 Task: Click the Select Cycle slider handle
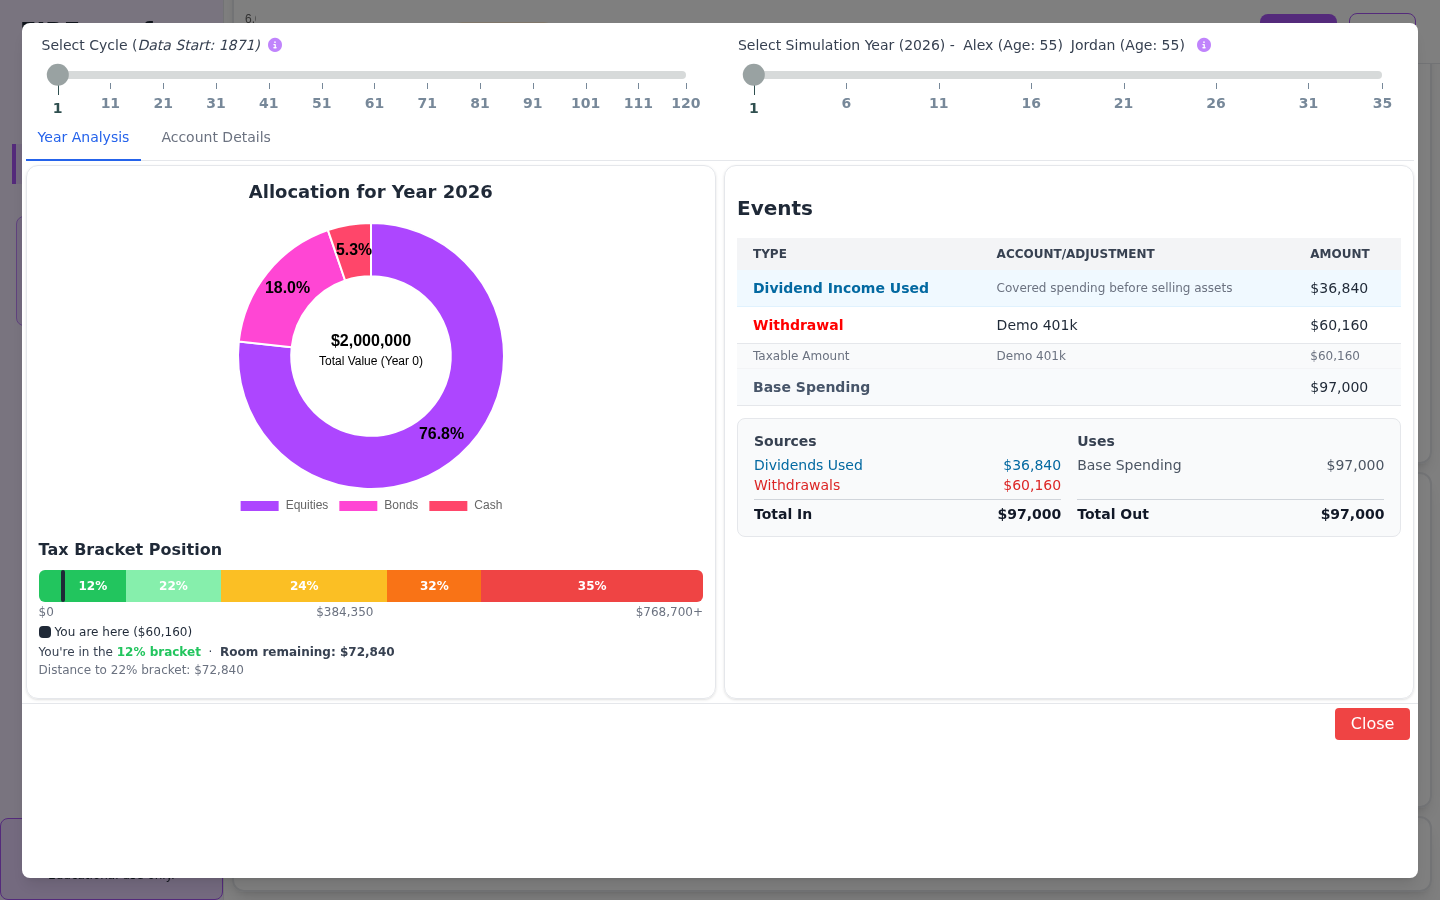(x=58, y=75)
